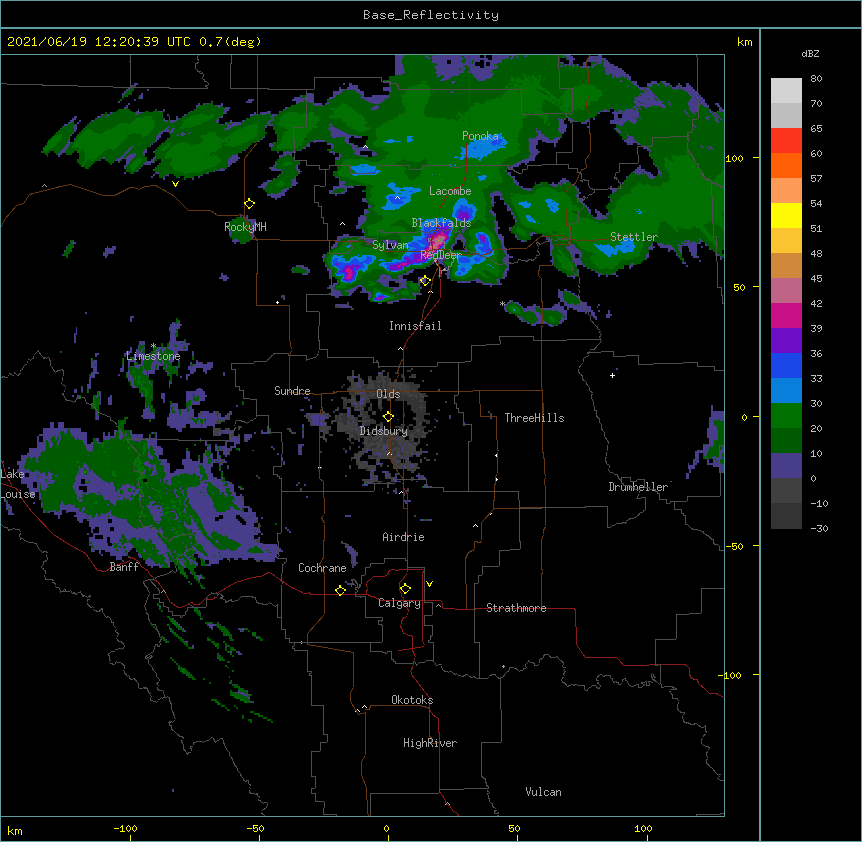This screenshot has height=842, width=862.
Task: Click the km unit label on the horizontal axis
Action: (x=15, y=830)
